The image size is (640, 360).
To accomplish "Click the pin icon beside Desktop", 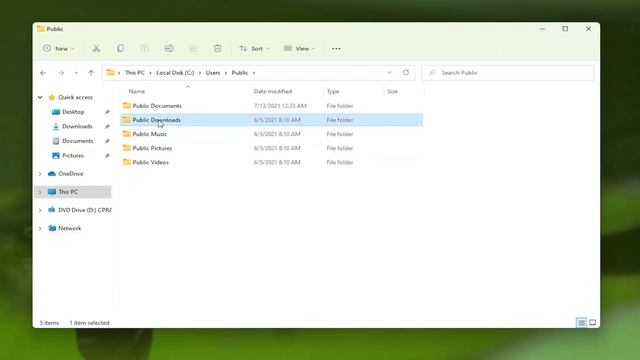I will (x=107, y=112).
